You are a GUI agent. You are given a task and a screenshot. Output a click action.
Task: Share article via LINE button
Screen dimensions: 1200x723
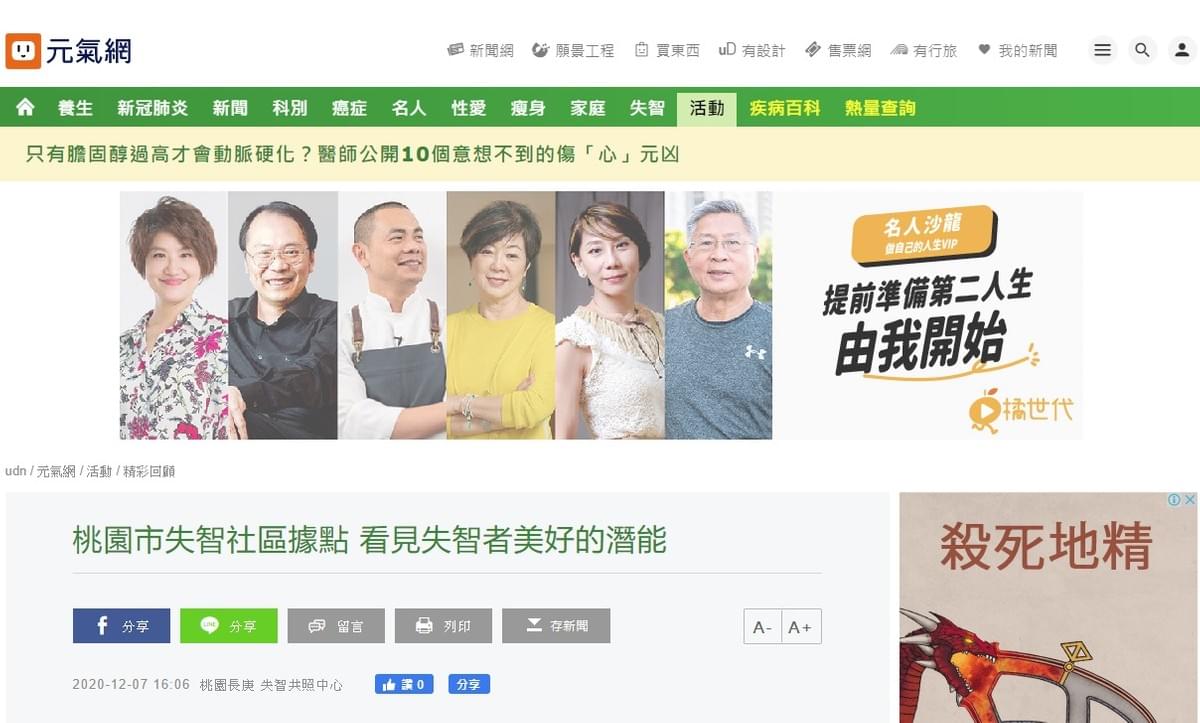click(x=229, y=626)
